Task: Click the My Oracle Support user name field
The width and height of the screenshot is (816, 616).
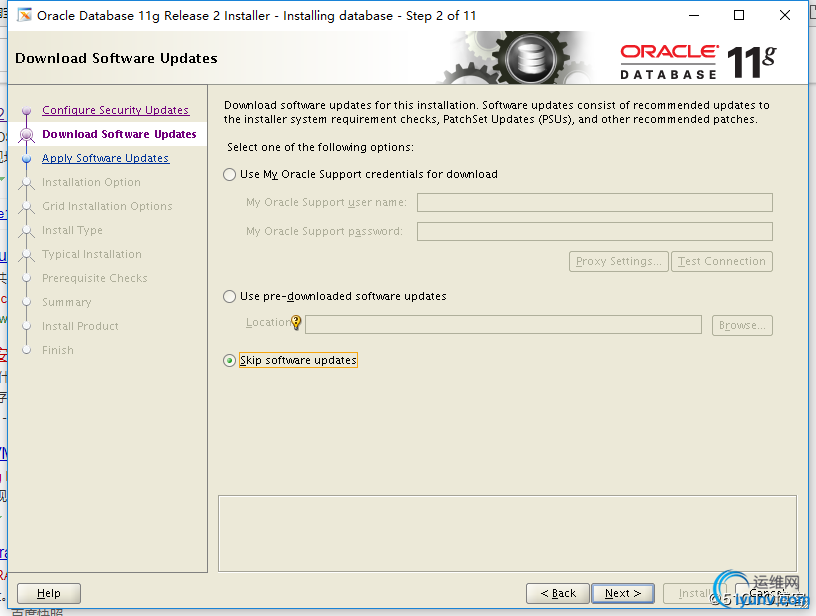Action: pos(595,202)
